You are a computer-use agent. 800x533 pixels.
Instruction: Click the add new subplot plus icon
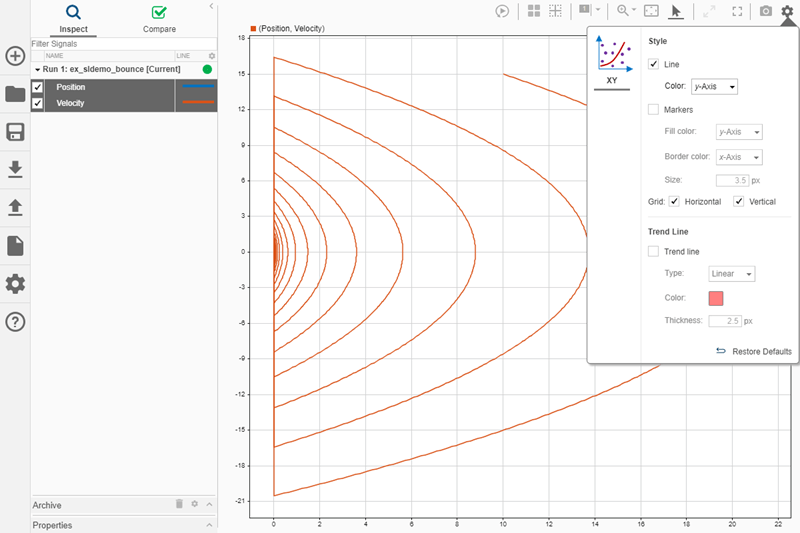pyautogui.click(x=15, y=56)
